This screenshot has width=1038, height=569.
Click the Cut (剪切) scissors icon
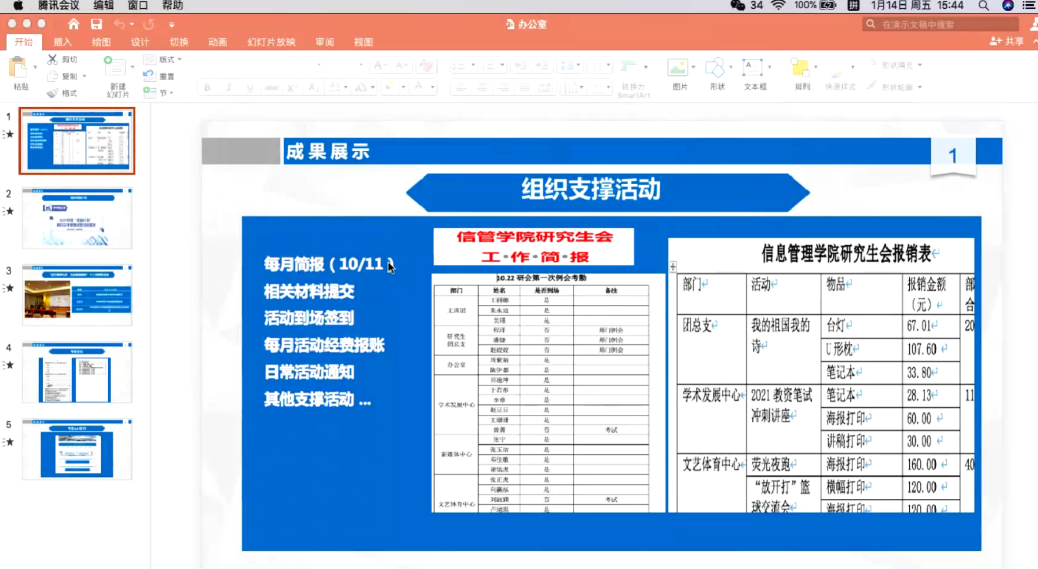[x=52, y=60]
